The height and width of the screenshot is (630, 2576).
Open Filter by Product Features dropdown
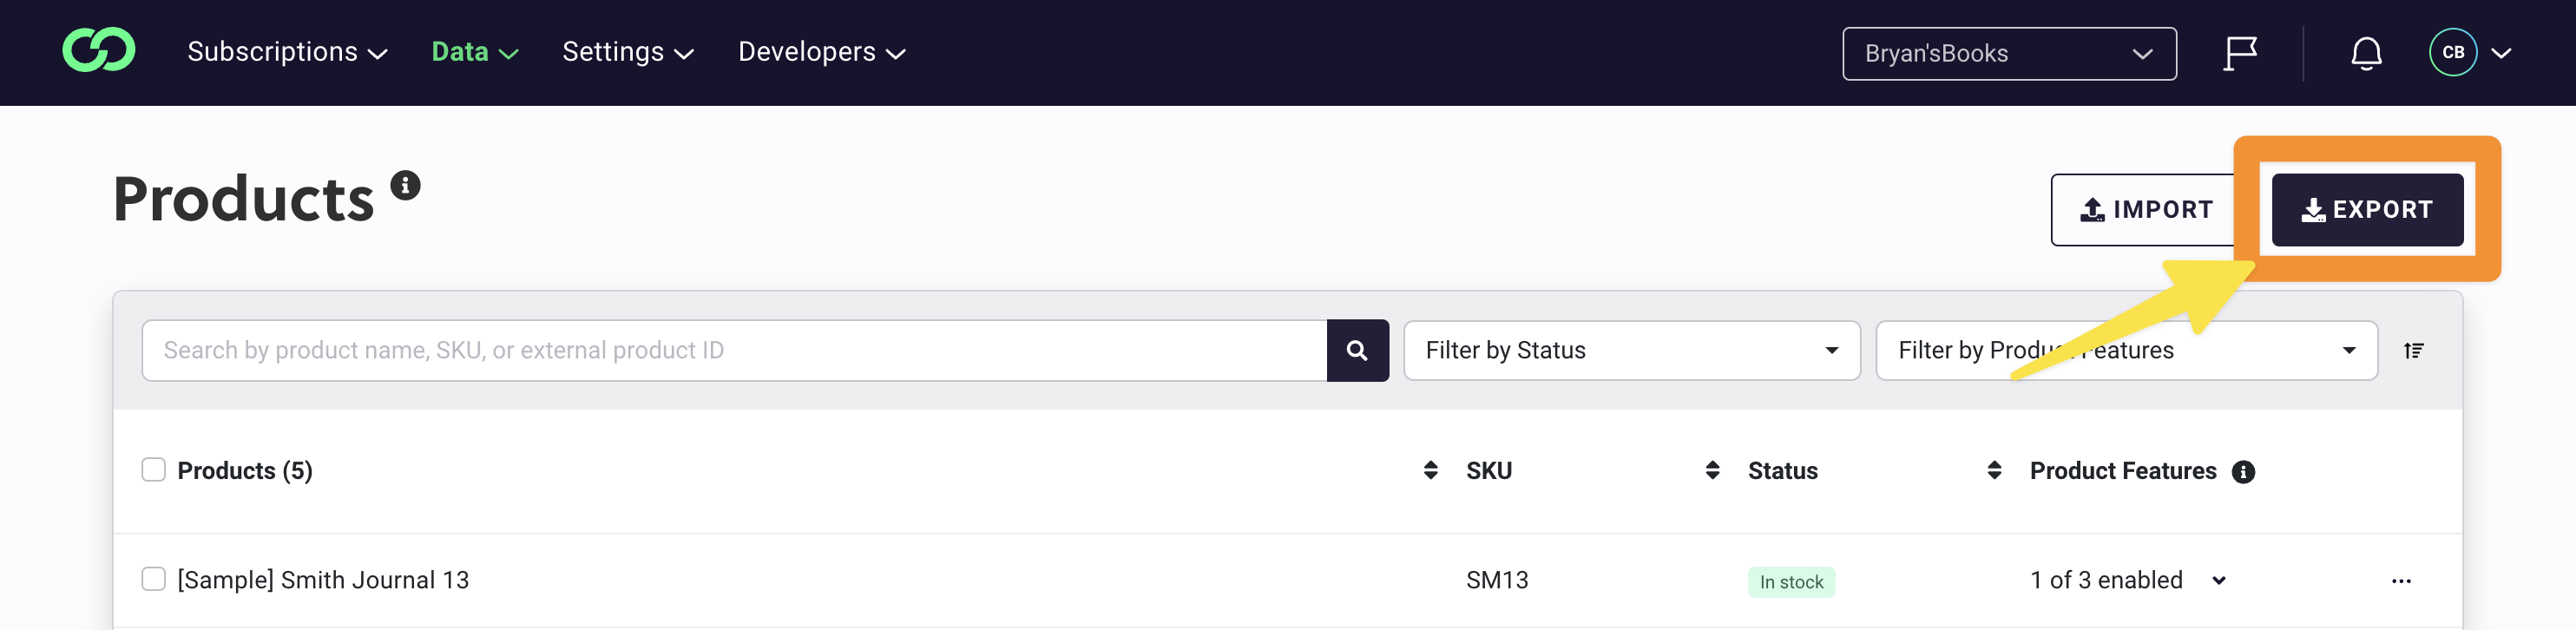[x=2126, y=350]
